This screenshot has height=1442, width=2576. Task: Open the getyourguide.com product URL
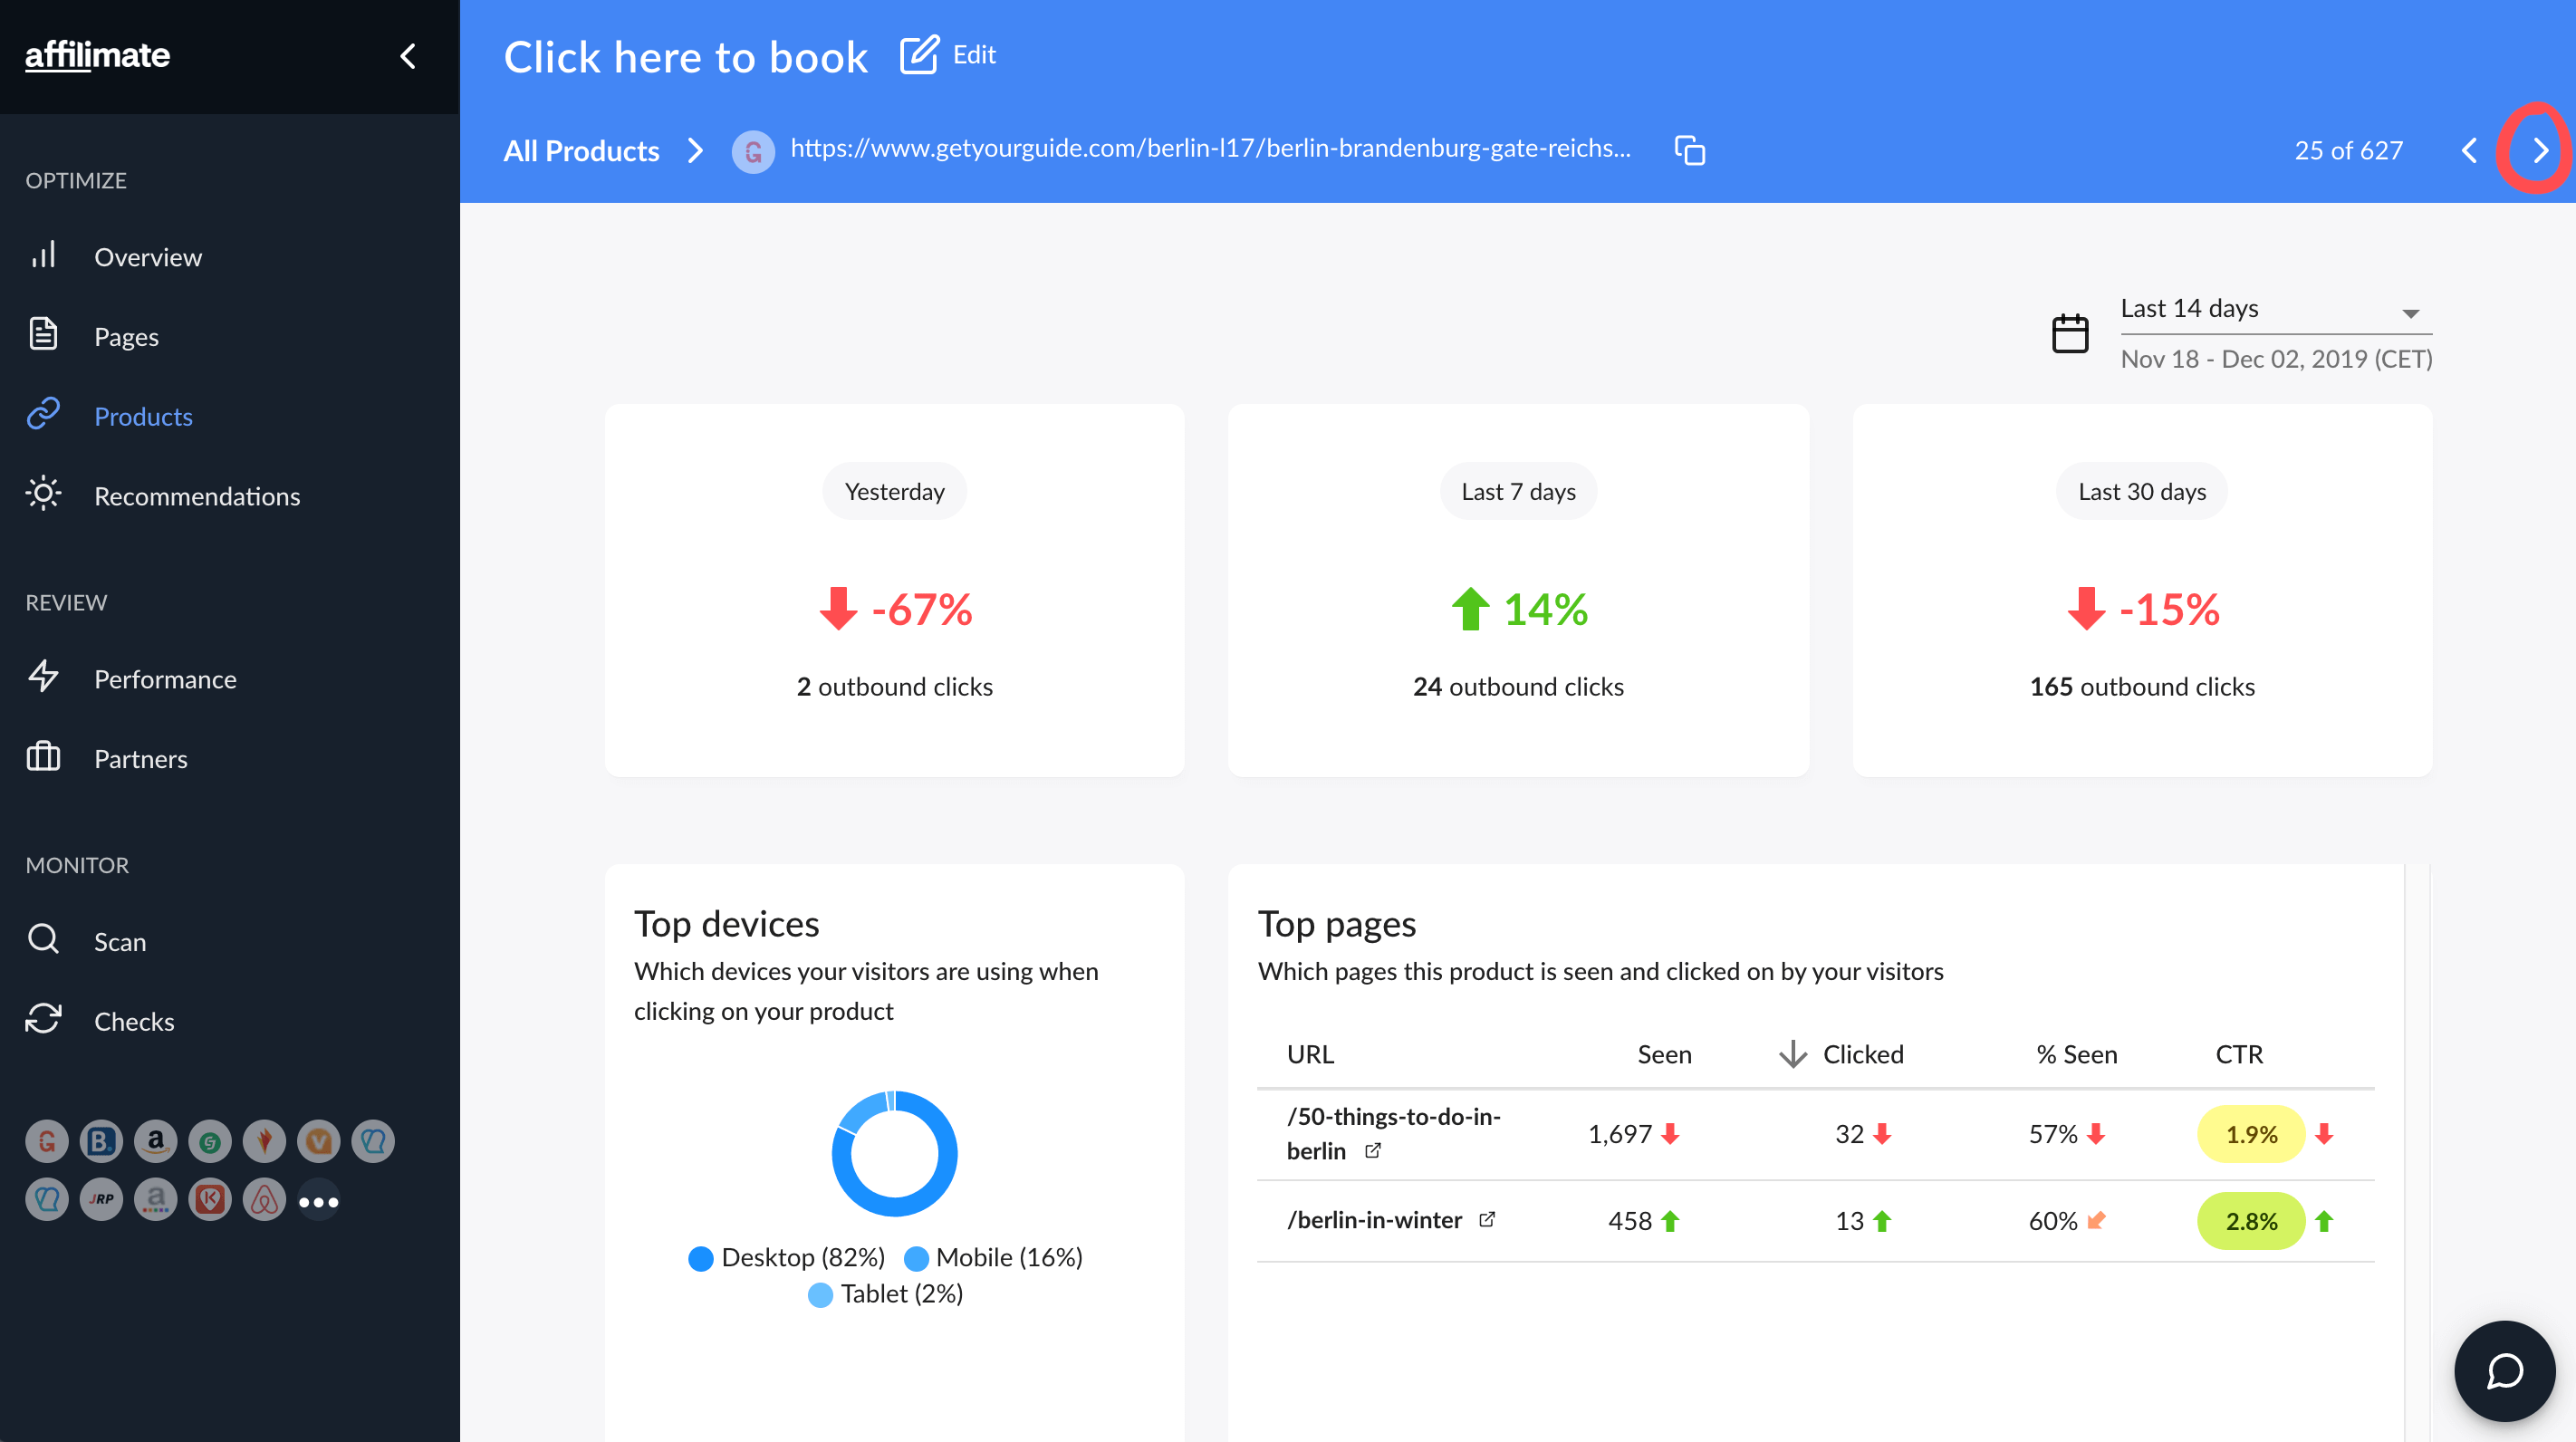tap(1210, 148)
